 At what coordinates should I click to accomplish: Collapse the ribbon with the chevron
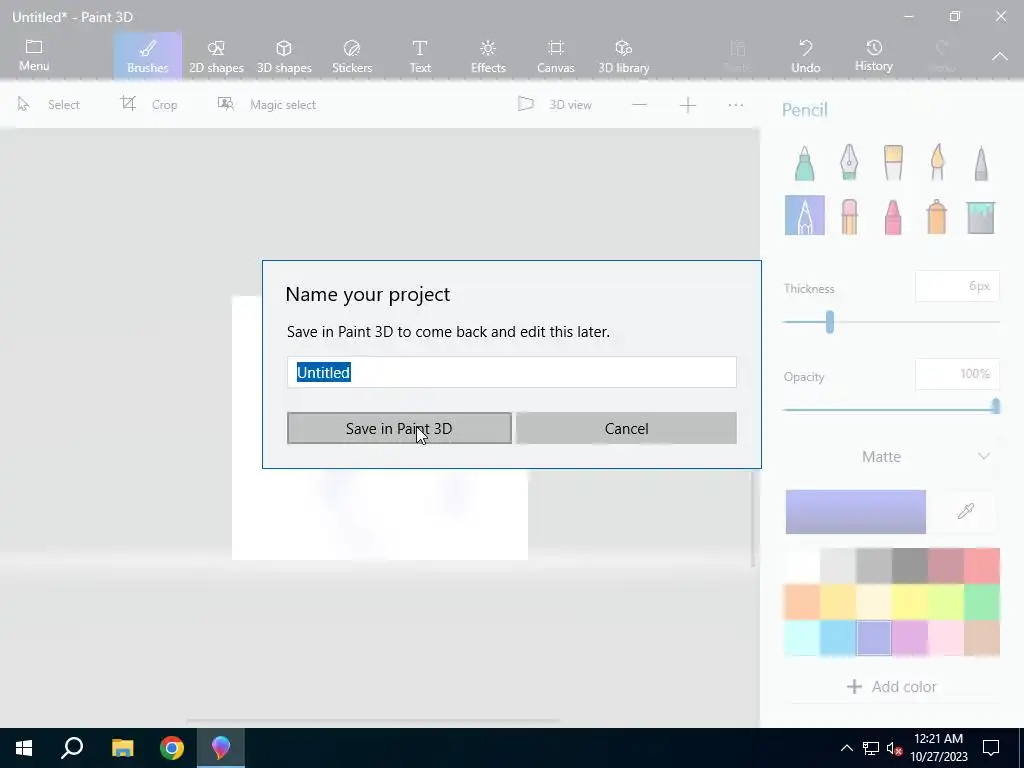1000,56
